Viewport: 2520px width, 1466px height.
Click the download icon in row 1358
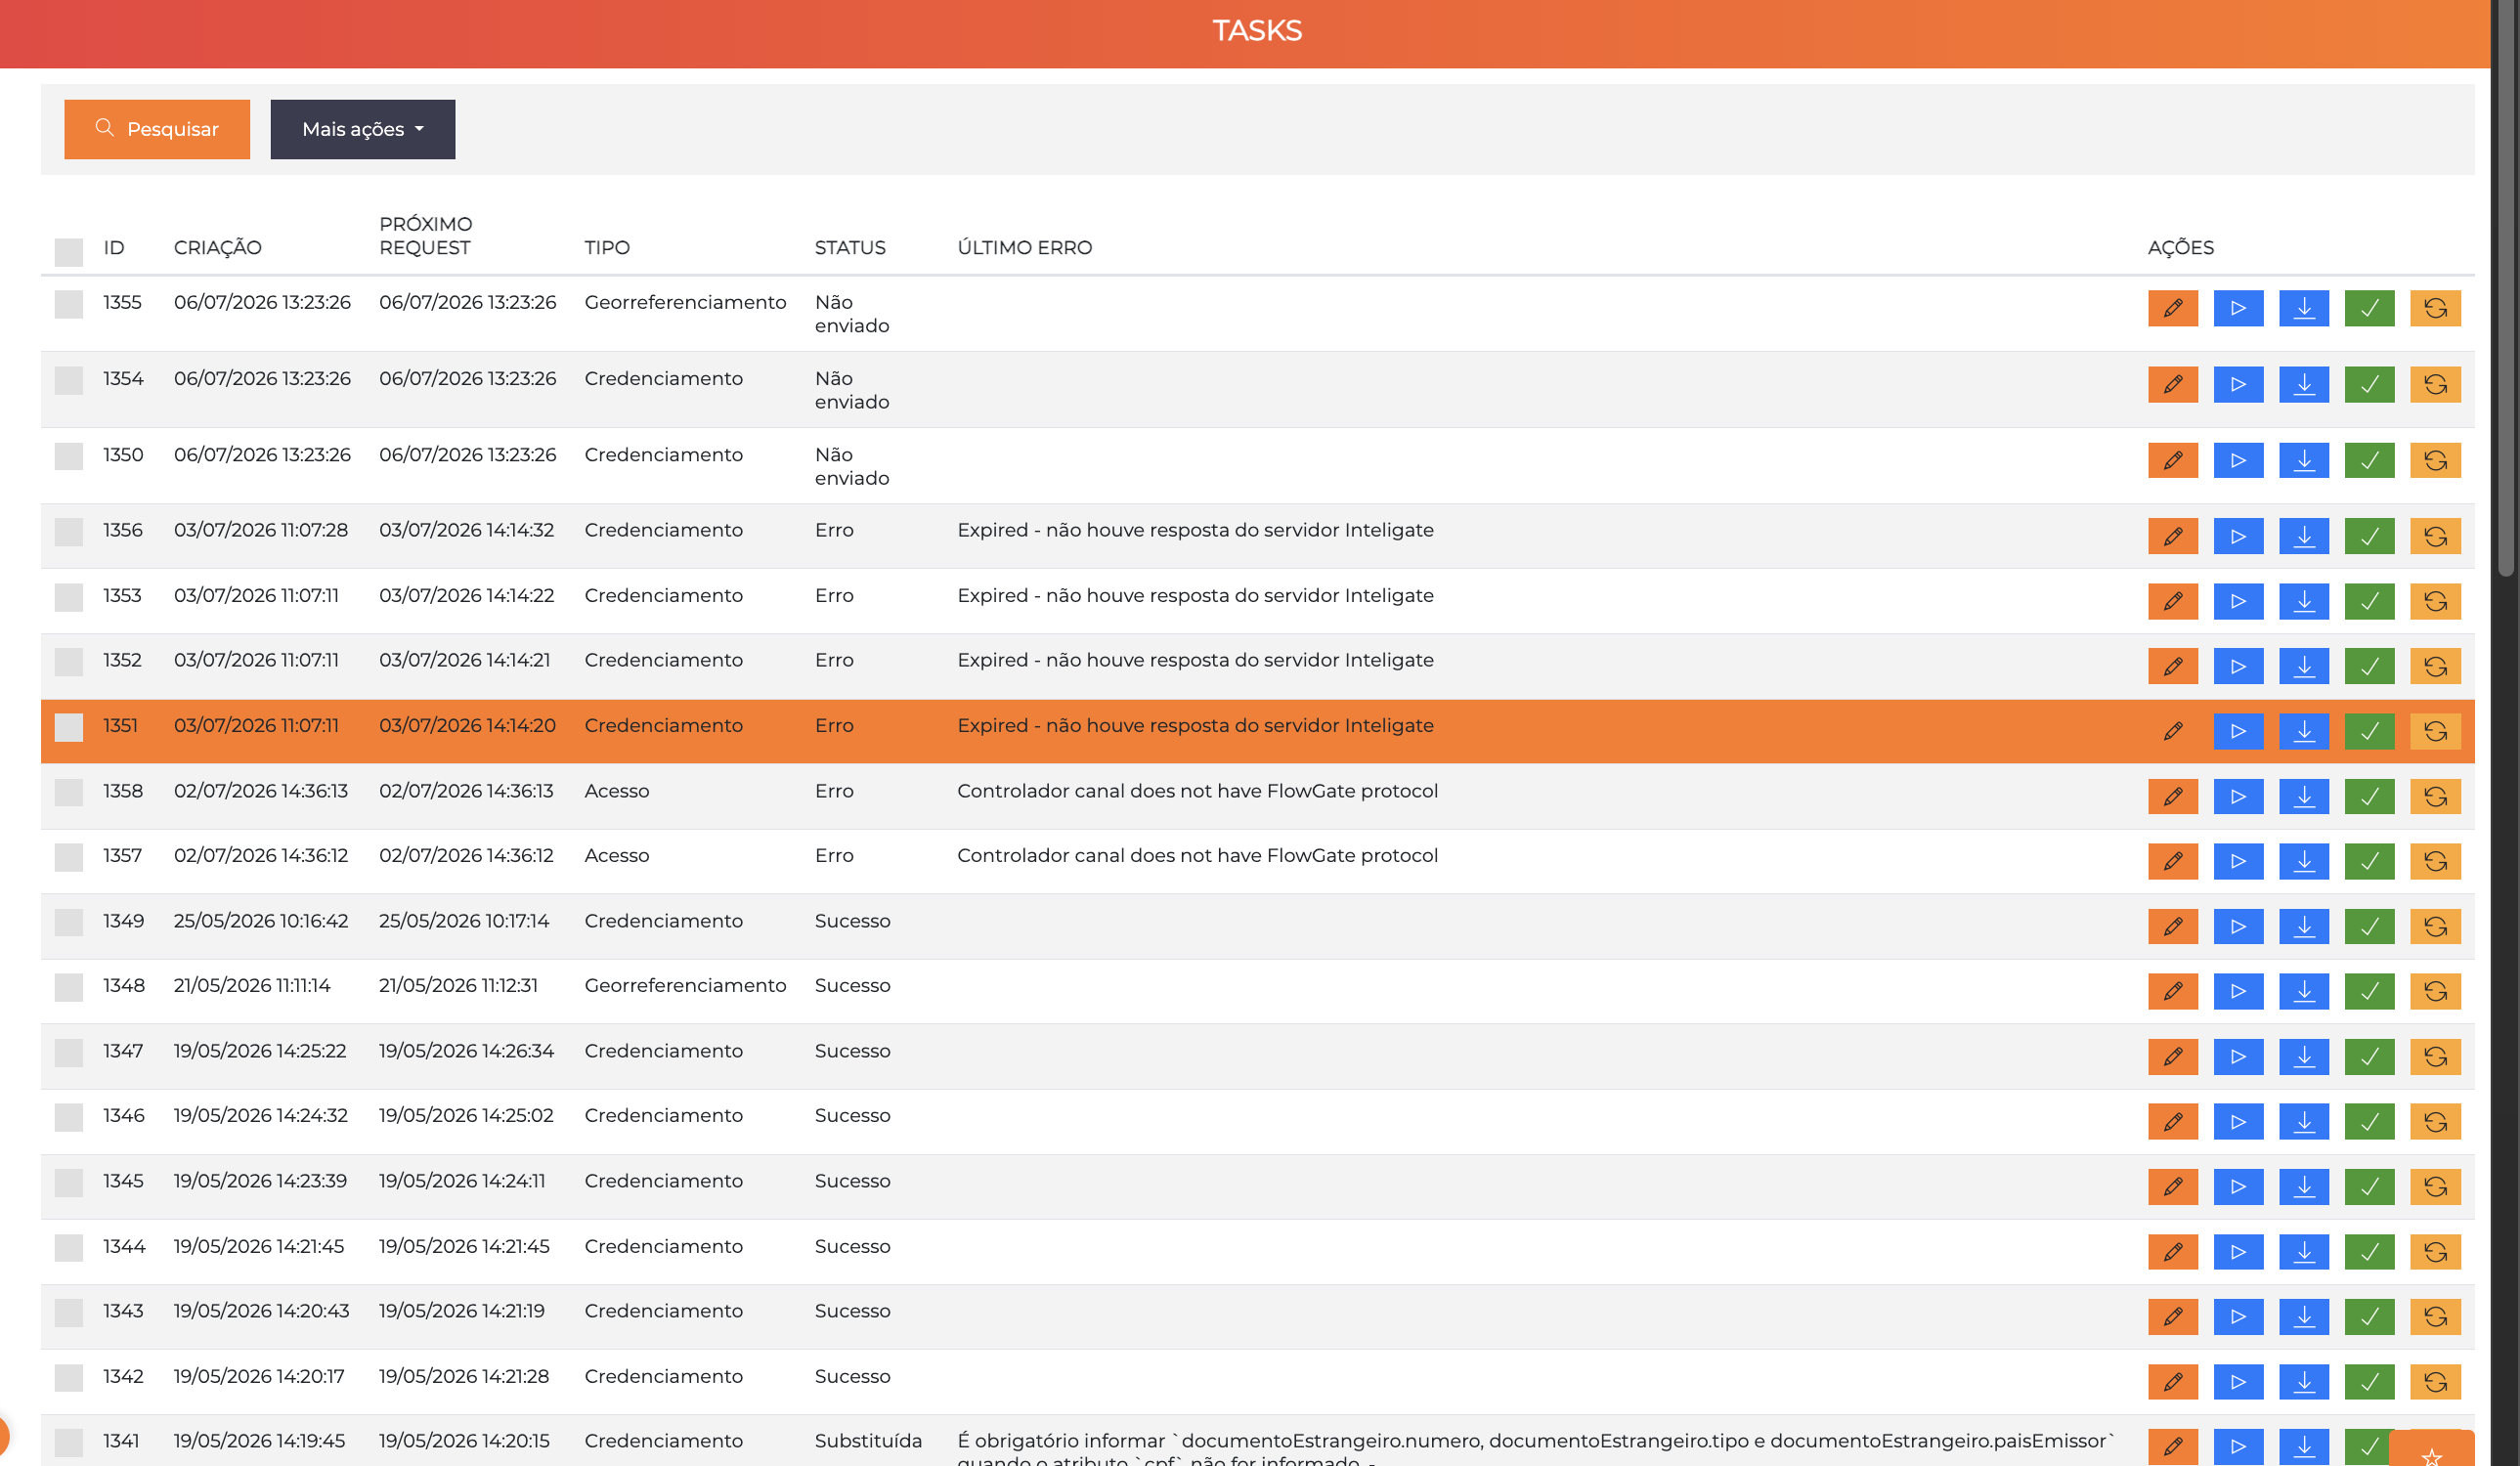click(2304, 796)
